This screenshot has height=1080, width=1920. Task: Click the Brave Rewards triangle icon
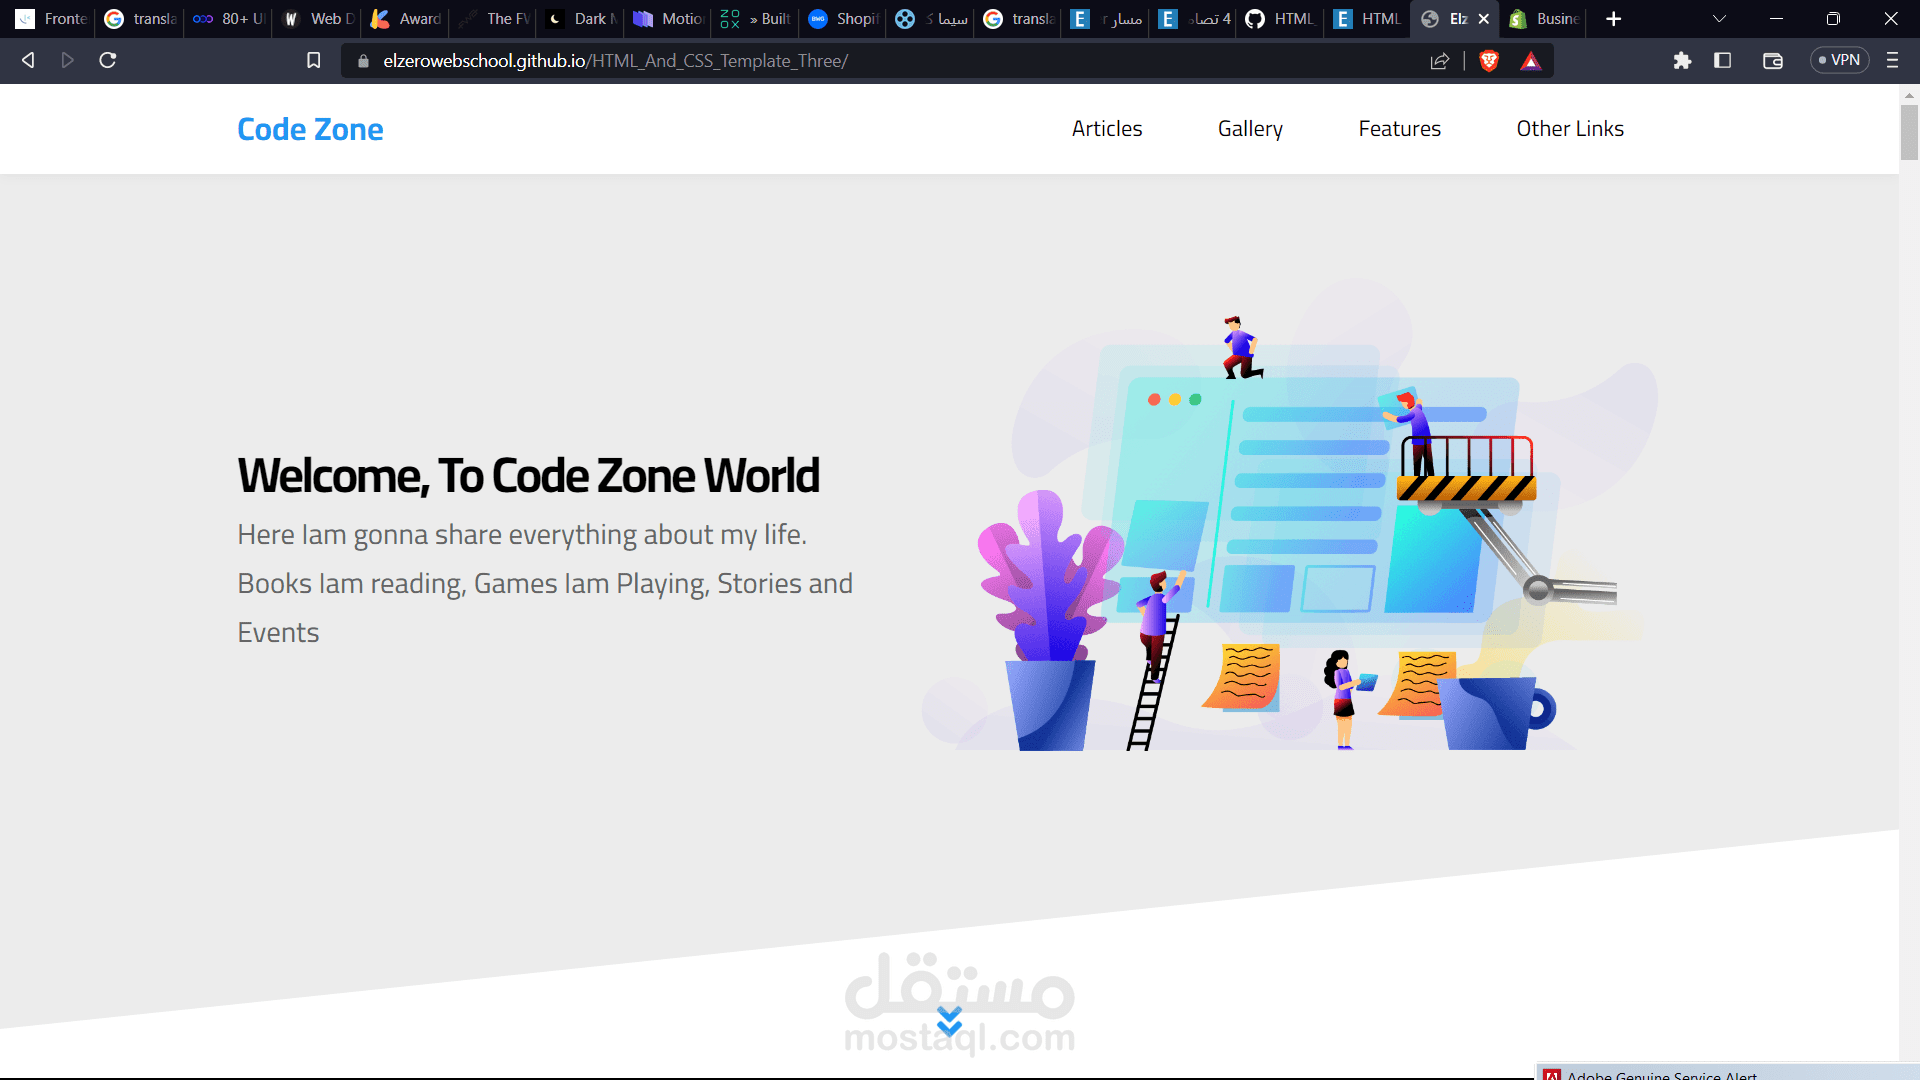point(1530,61)
